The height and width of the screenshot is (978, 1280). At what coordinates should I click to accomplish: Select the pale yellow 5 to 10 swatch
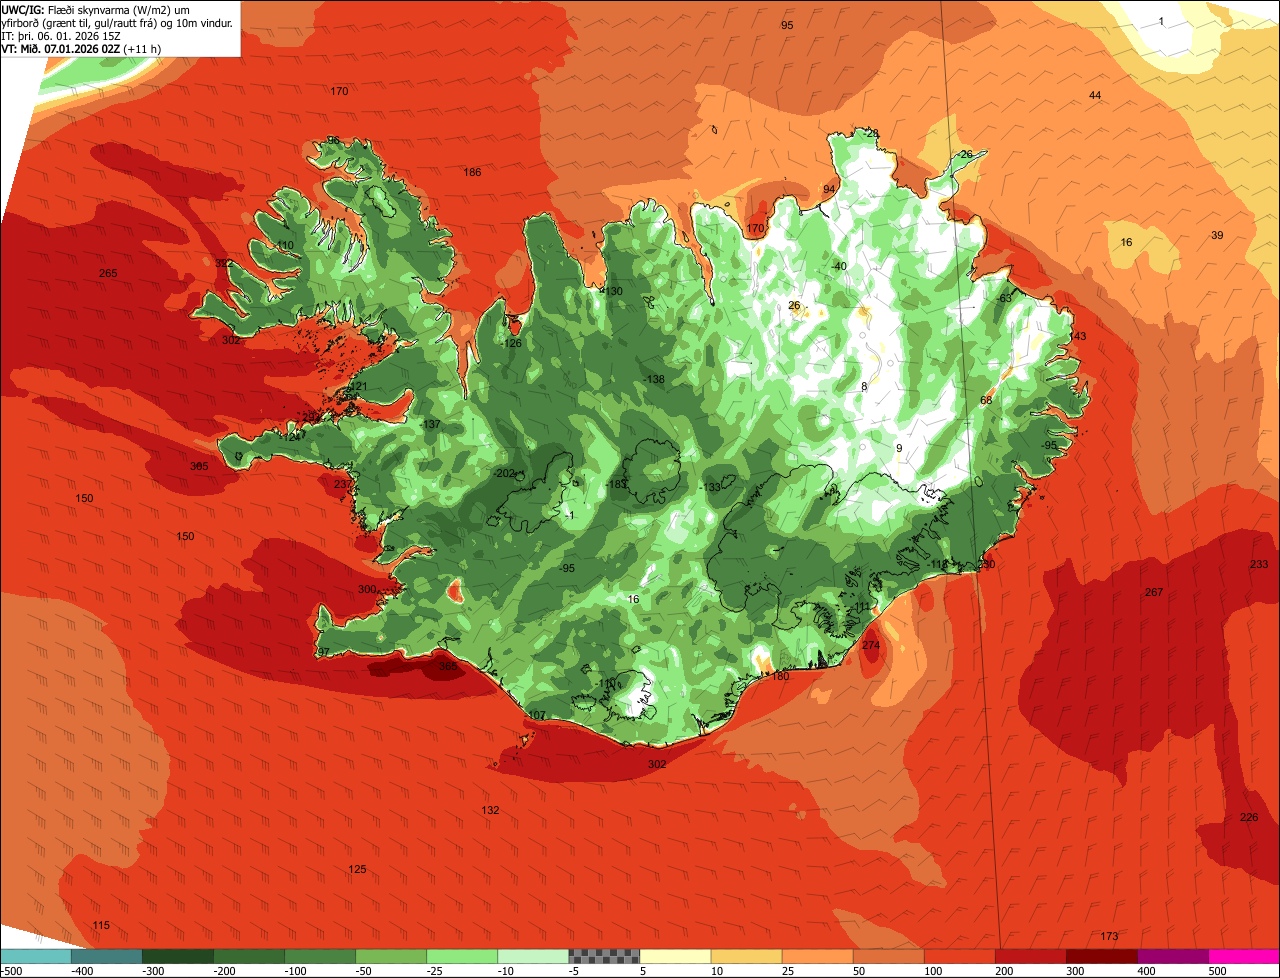click(675, 956)
